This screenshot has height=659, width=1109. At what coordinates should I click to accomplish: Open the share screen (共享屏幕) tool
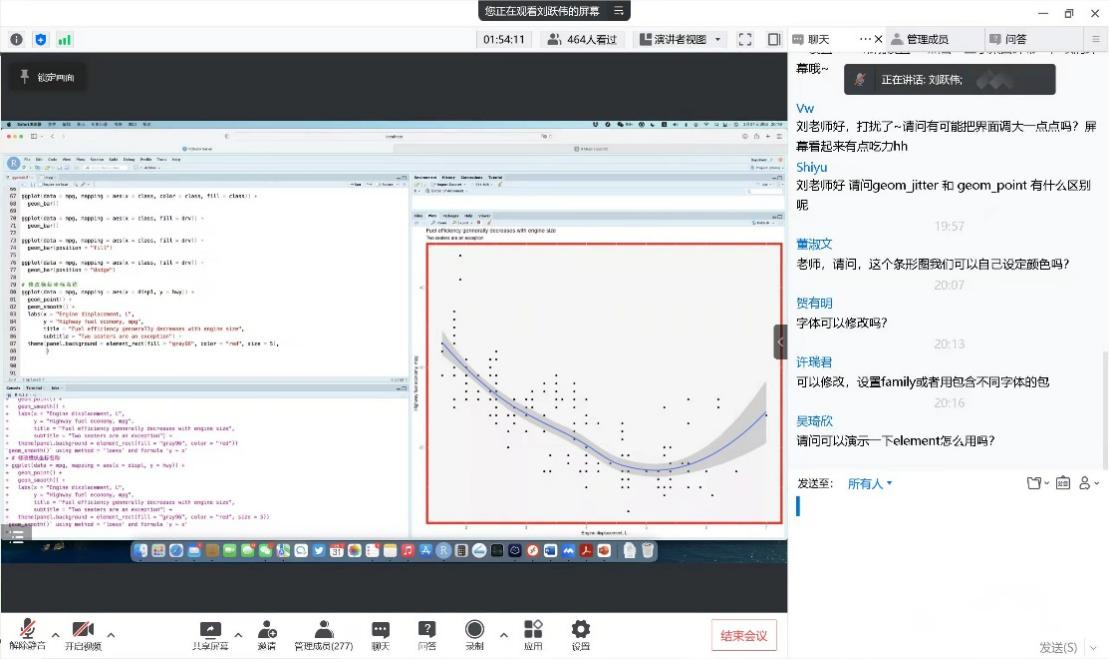pyautogui.click(x=210, y=631)
